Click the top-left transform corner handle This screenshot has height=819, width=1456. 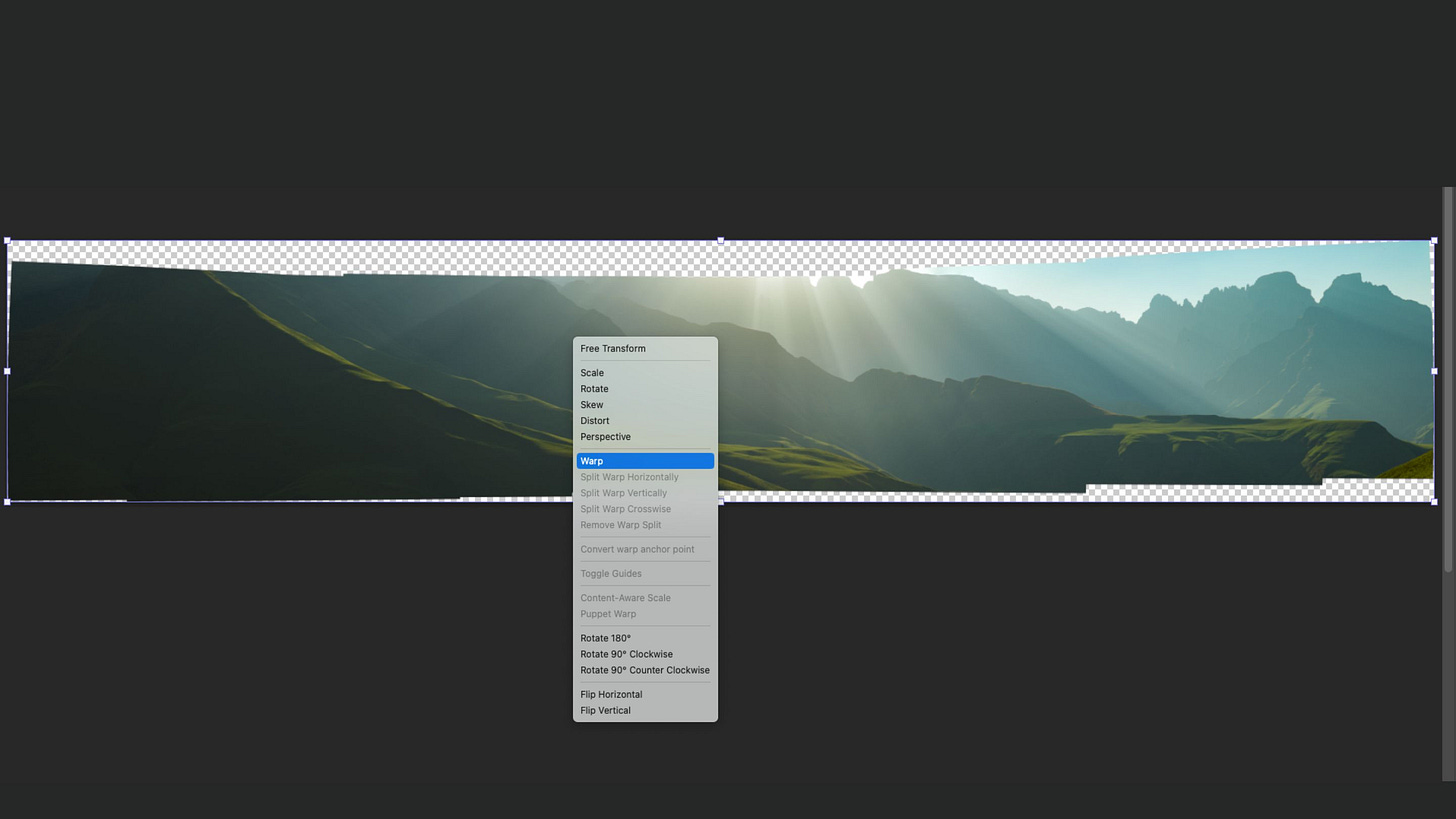(x=8, y=241)
